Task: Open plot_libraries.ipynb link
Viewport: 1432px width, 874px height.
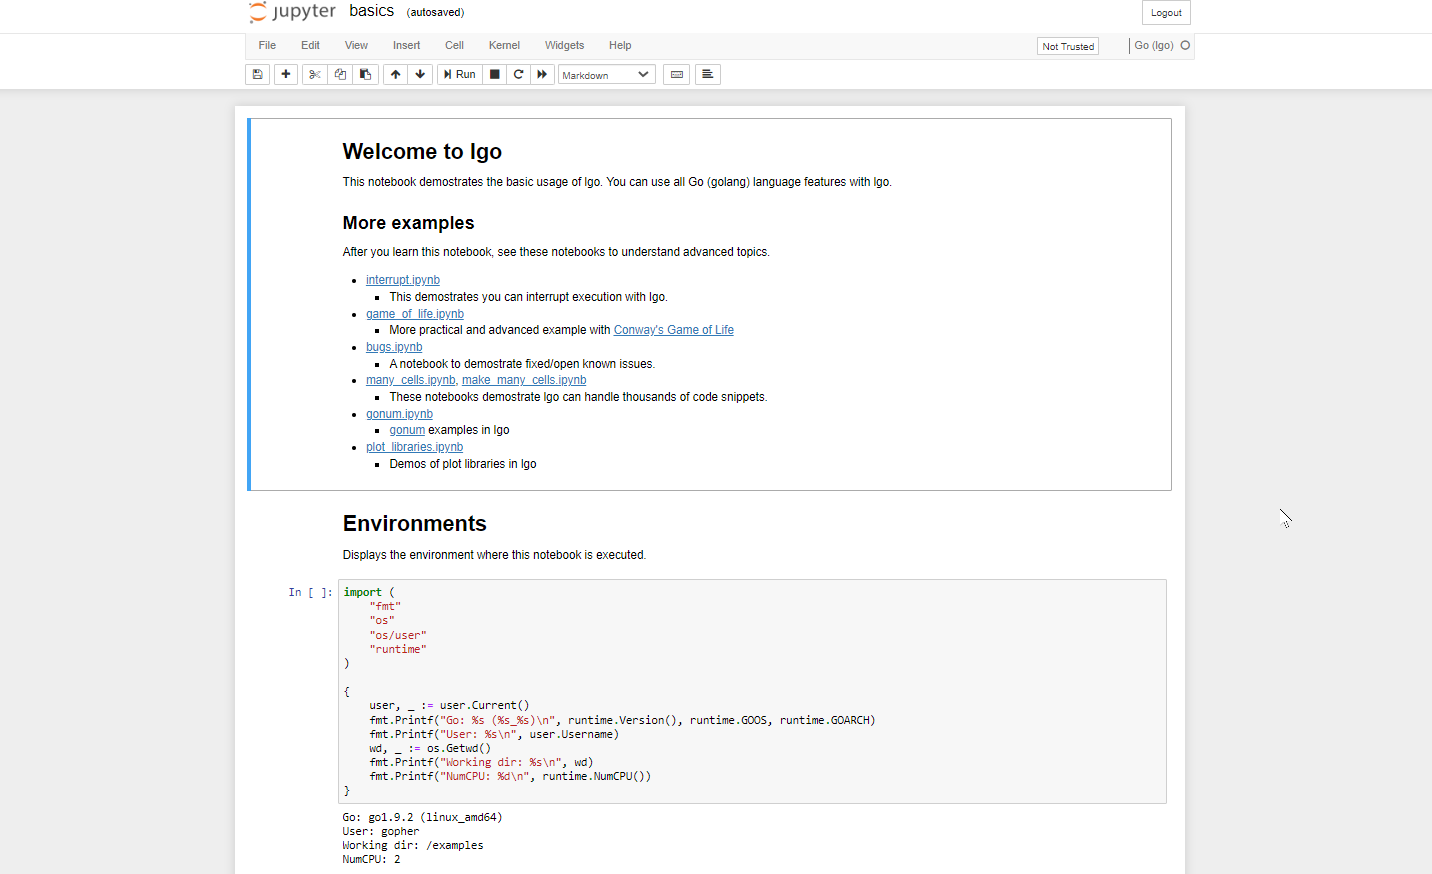Action: (415, 447)
